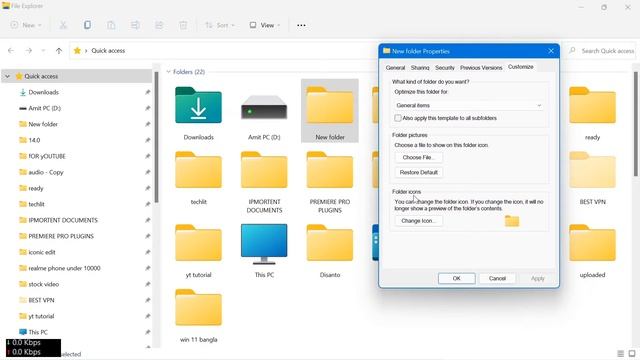640x360 pixels.
Task: Go forward with the right arrow
Action: coord(29,51)
